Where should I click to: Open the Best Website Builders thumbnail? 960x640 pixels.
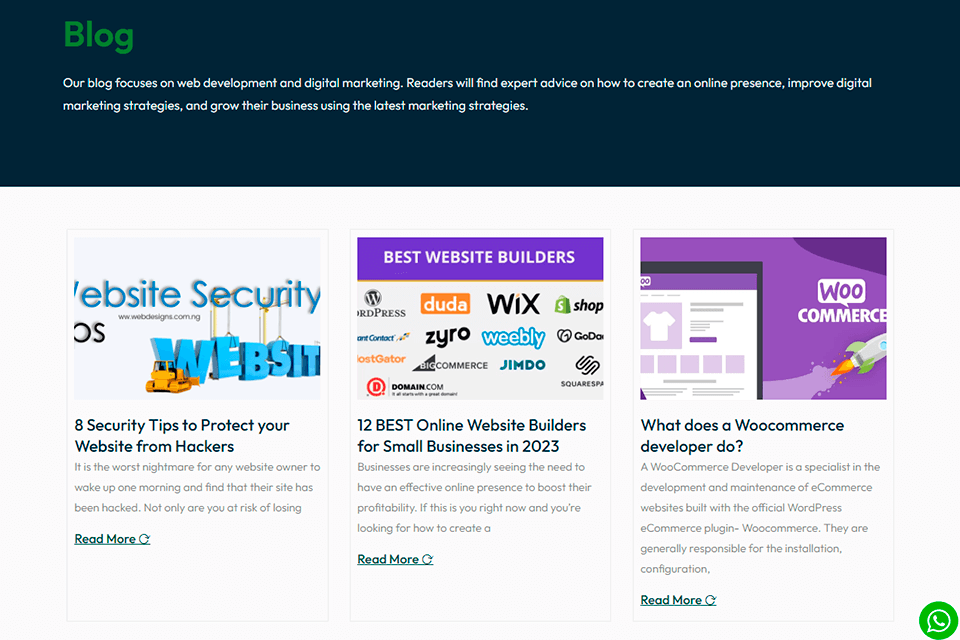point(480,318)
